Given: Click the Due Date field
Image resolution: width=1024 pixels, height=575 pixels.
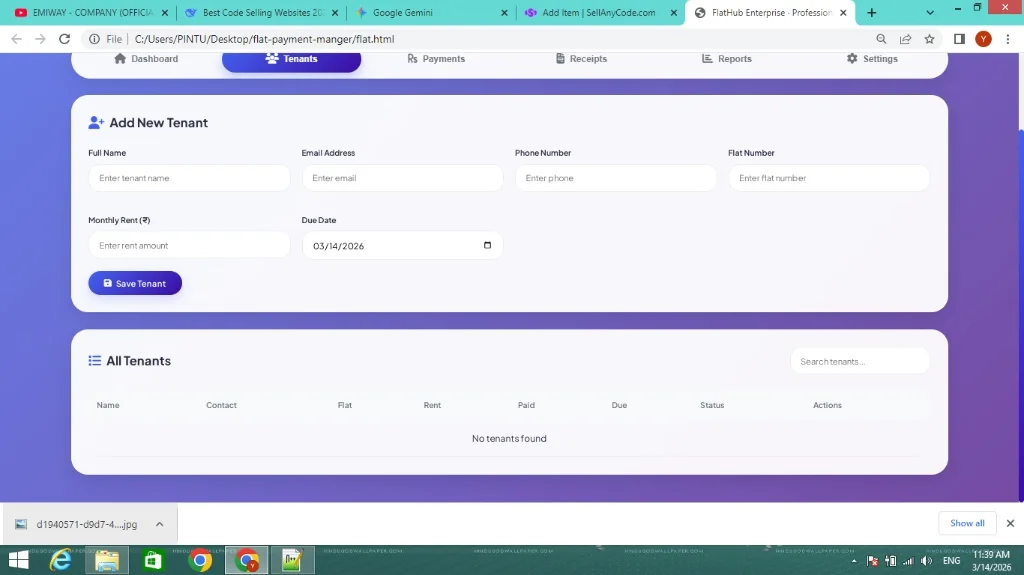Looking at the screenshot, I should coord(402,245).
